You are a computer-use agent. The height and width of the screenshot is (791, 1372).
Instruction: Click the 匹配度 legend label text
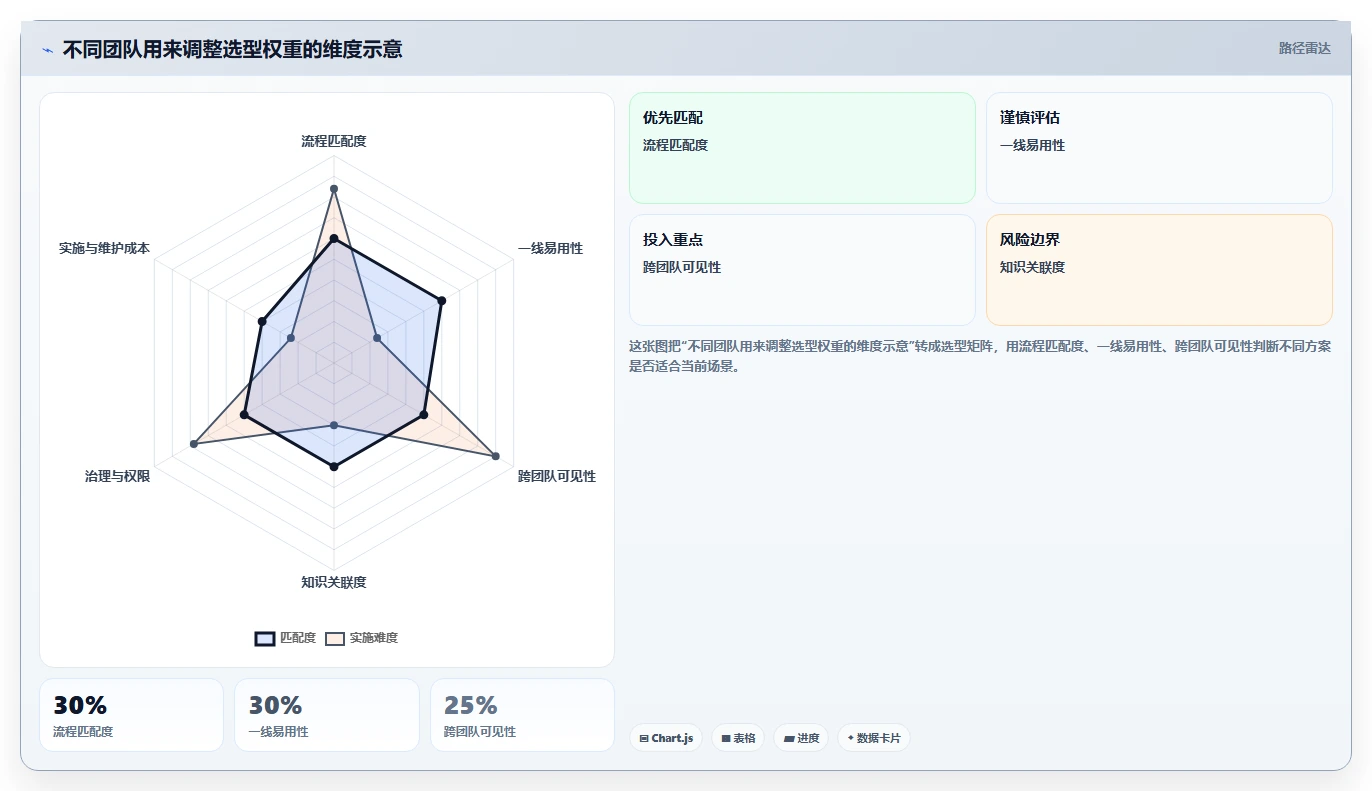coord(298,638)
